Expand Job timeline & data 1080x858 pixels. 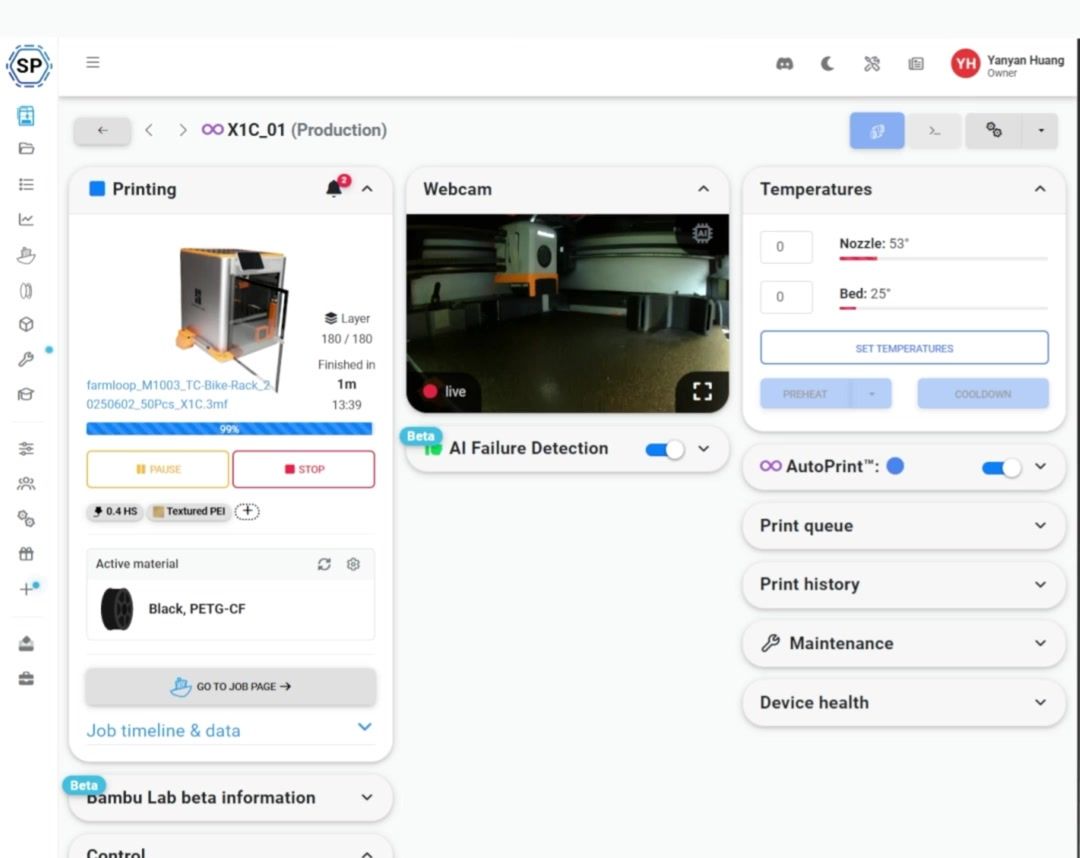point(364,727)
